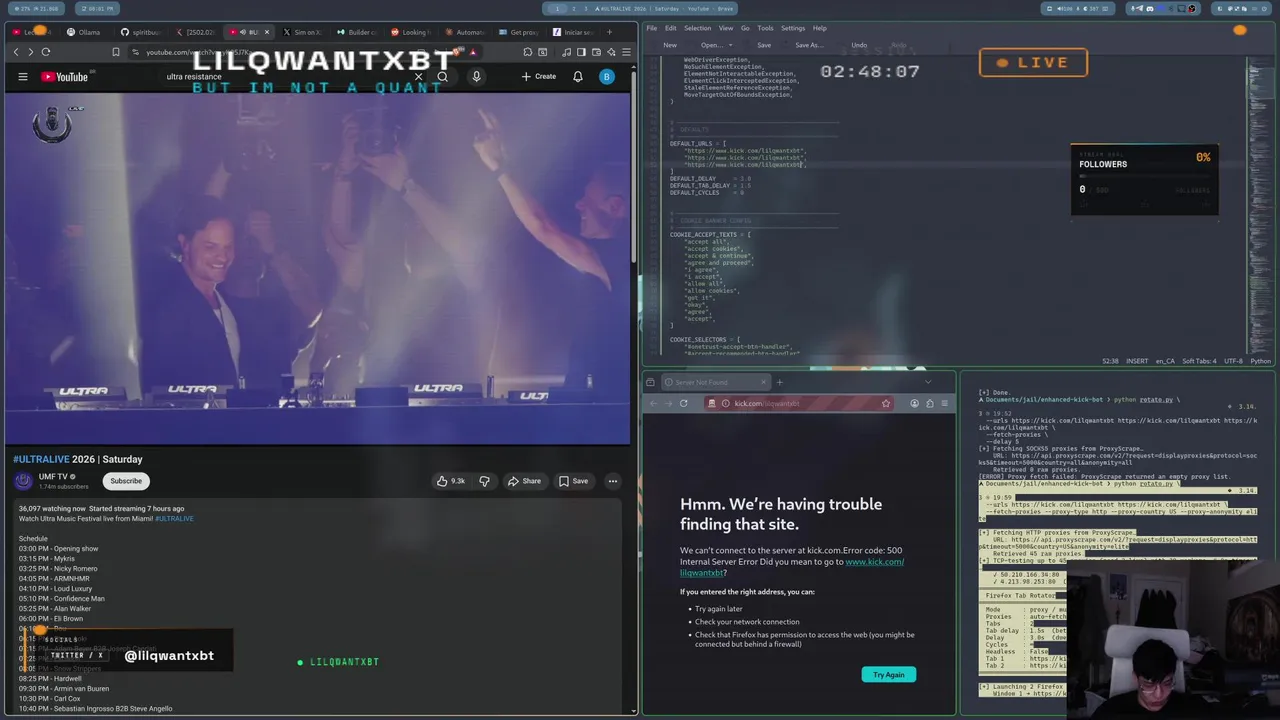Click the YouTube Create button
This screenshot has height=720, width=1280.
tap(539, 77)
